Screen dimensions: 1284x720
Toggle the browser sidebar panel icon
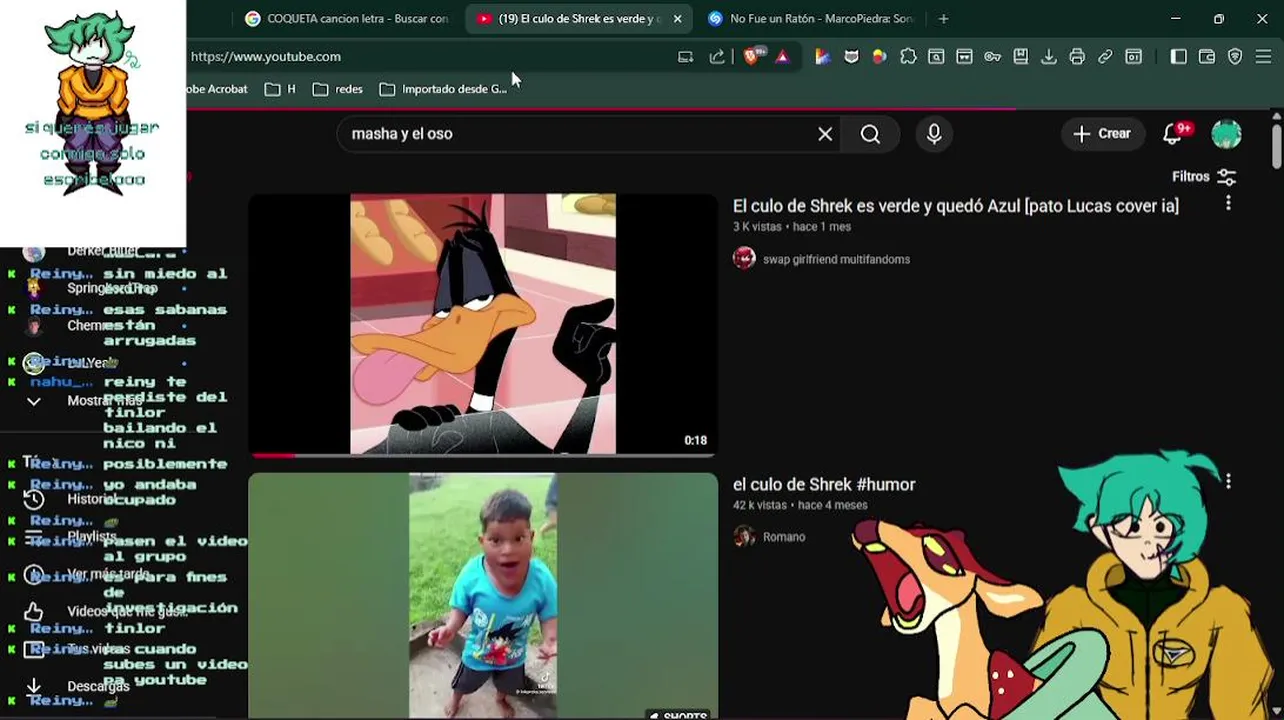click(x=1178, y=57)
